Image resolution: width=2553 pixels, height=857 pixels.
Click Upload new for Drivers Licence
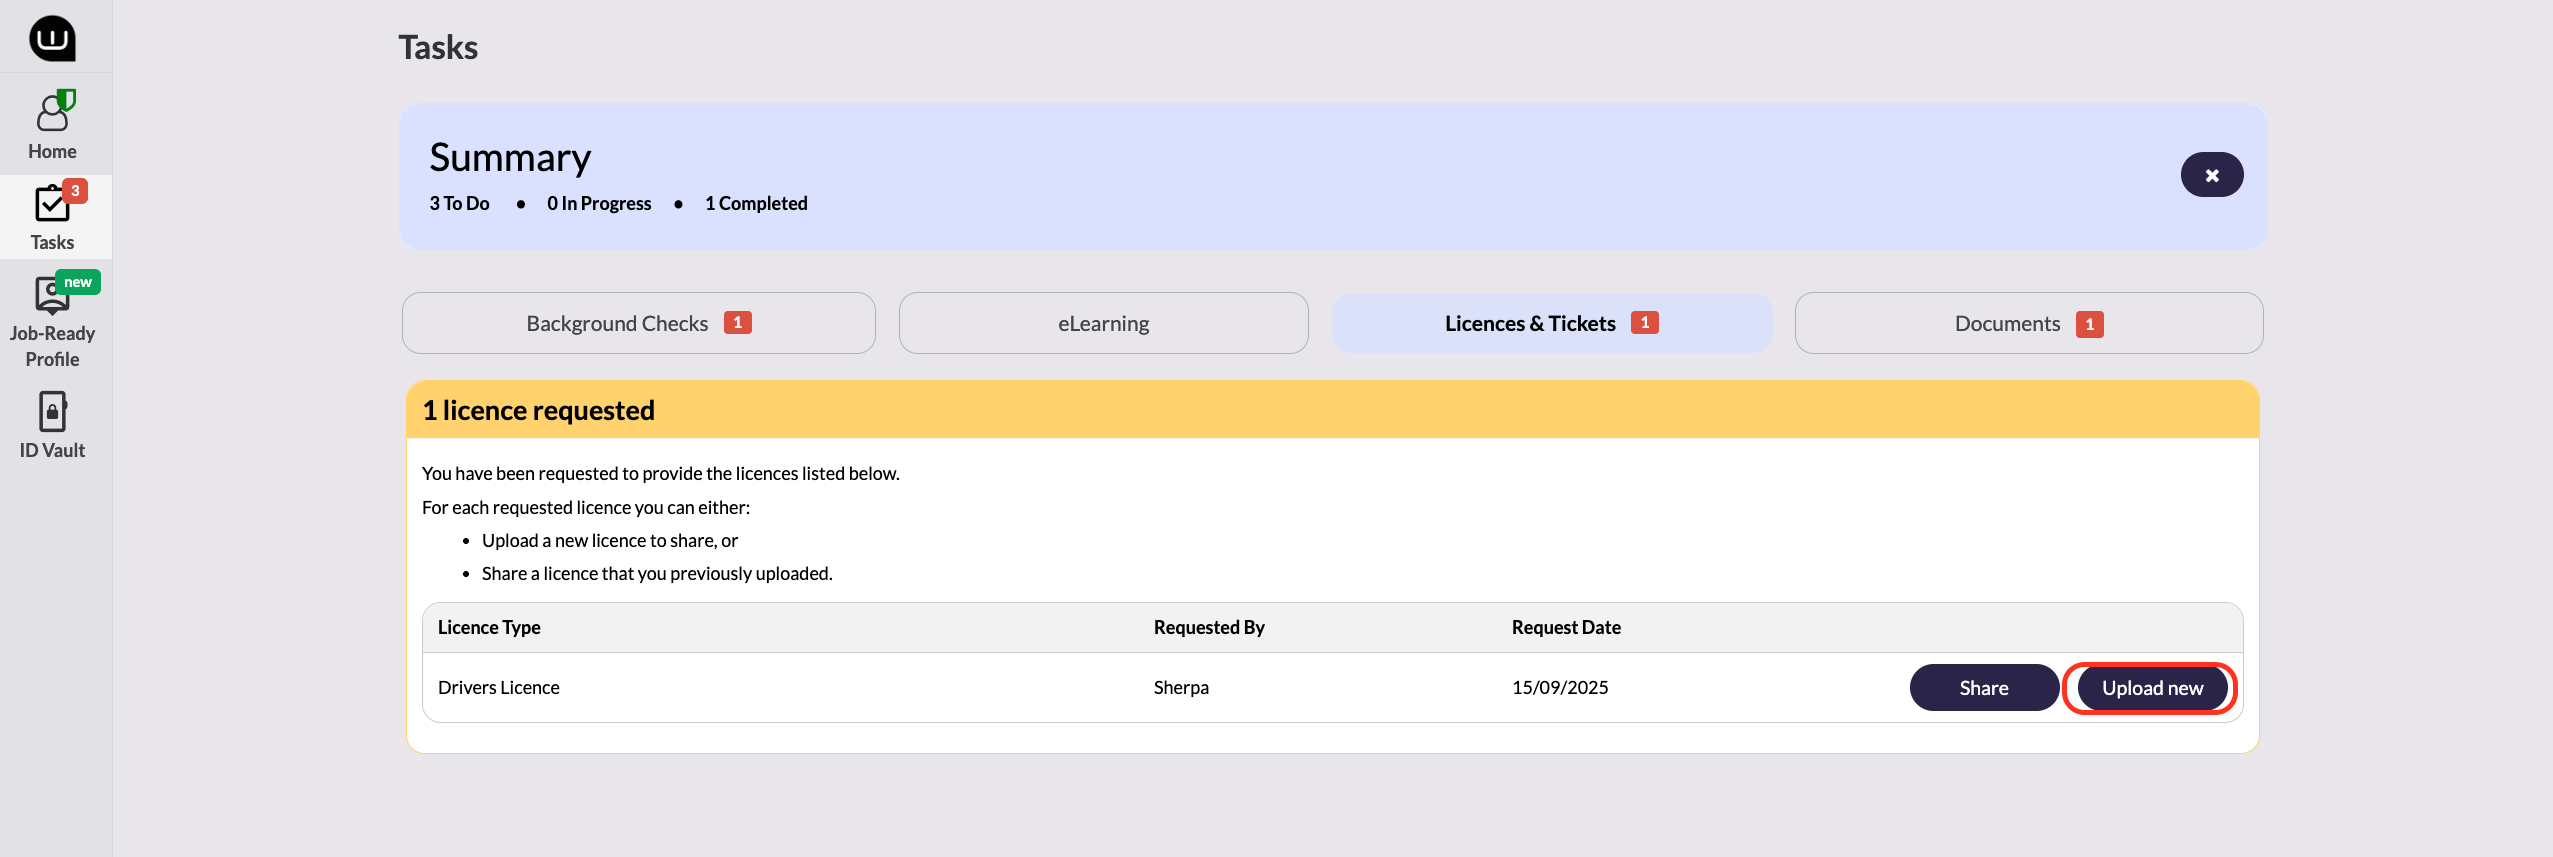(2152, 688)
